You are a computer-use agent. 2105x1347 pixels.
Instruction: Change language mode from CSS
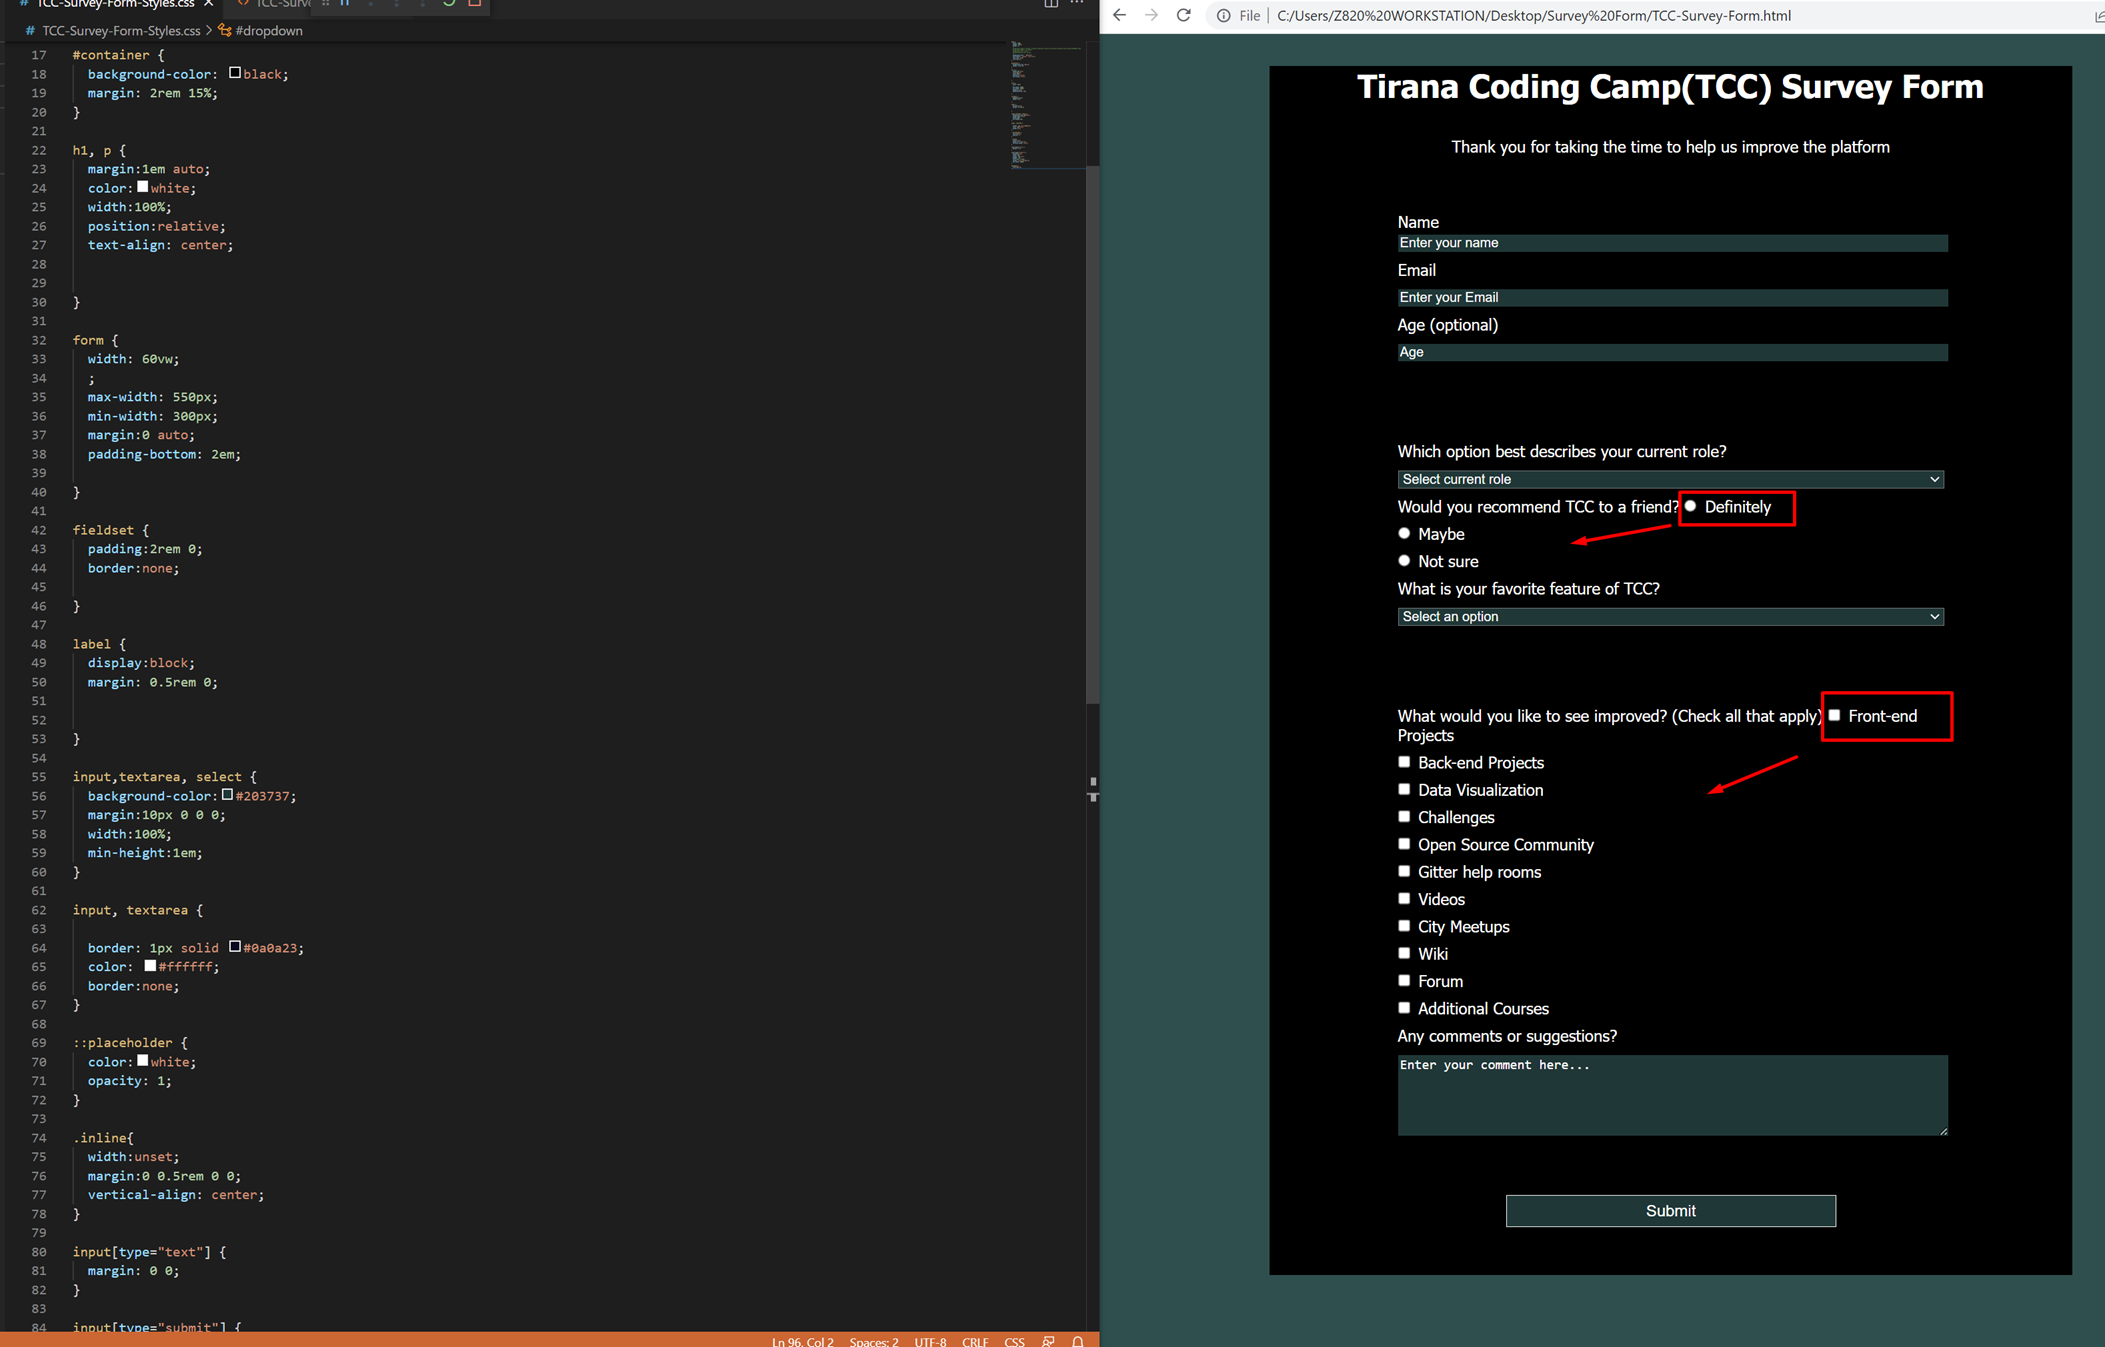click(1014, 1341)
